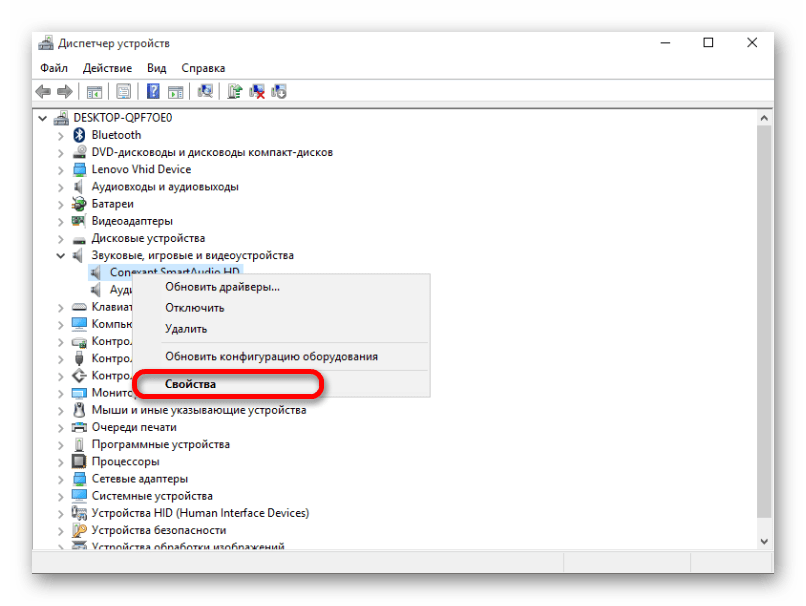
Task: Expand the Системные устройства category
Action: [x=61, y=497]
